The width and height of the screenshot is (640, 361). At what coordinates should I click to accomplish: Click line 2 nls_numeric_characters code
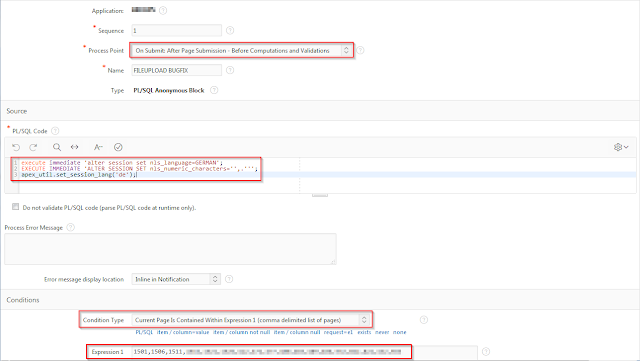click(139, 169)
